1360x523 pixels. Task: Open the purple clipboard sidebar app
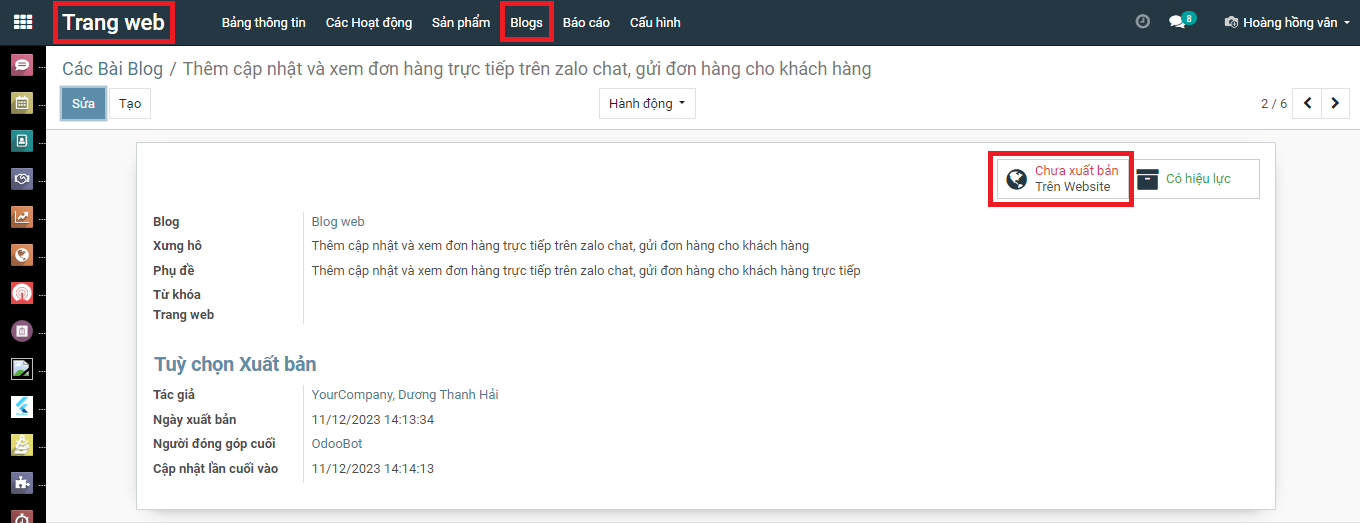(22, 331)
